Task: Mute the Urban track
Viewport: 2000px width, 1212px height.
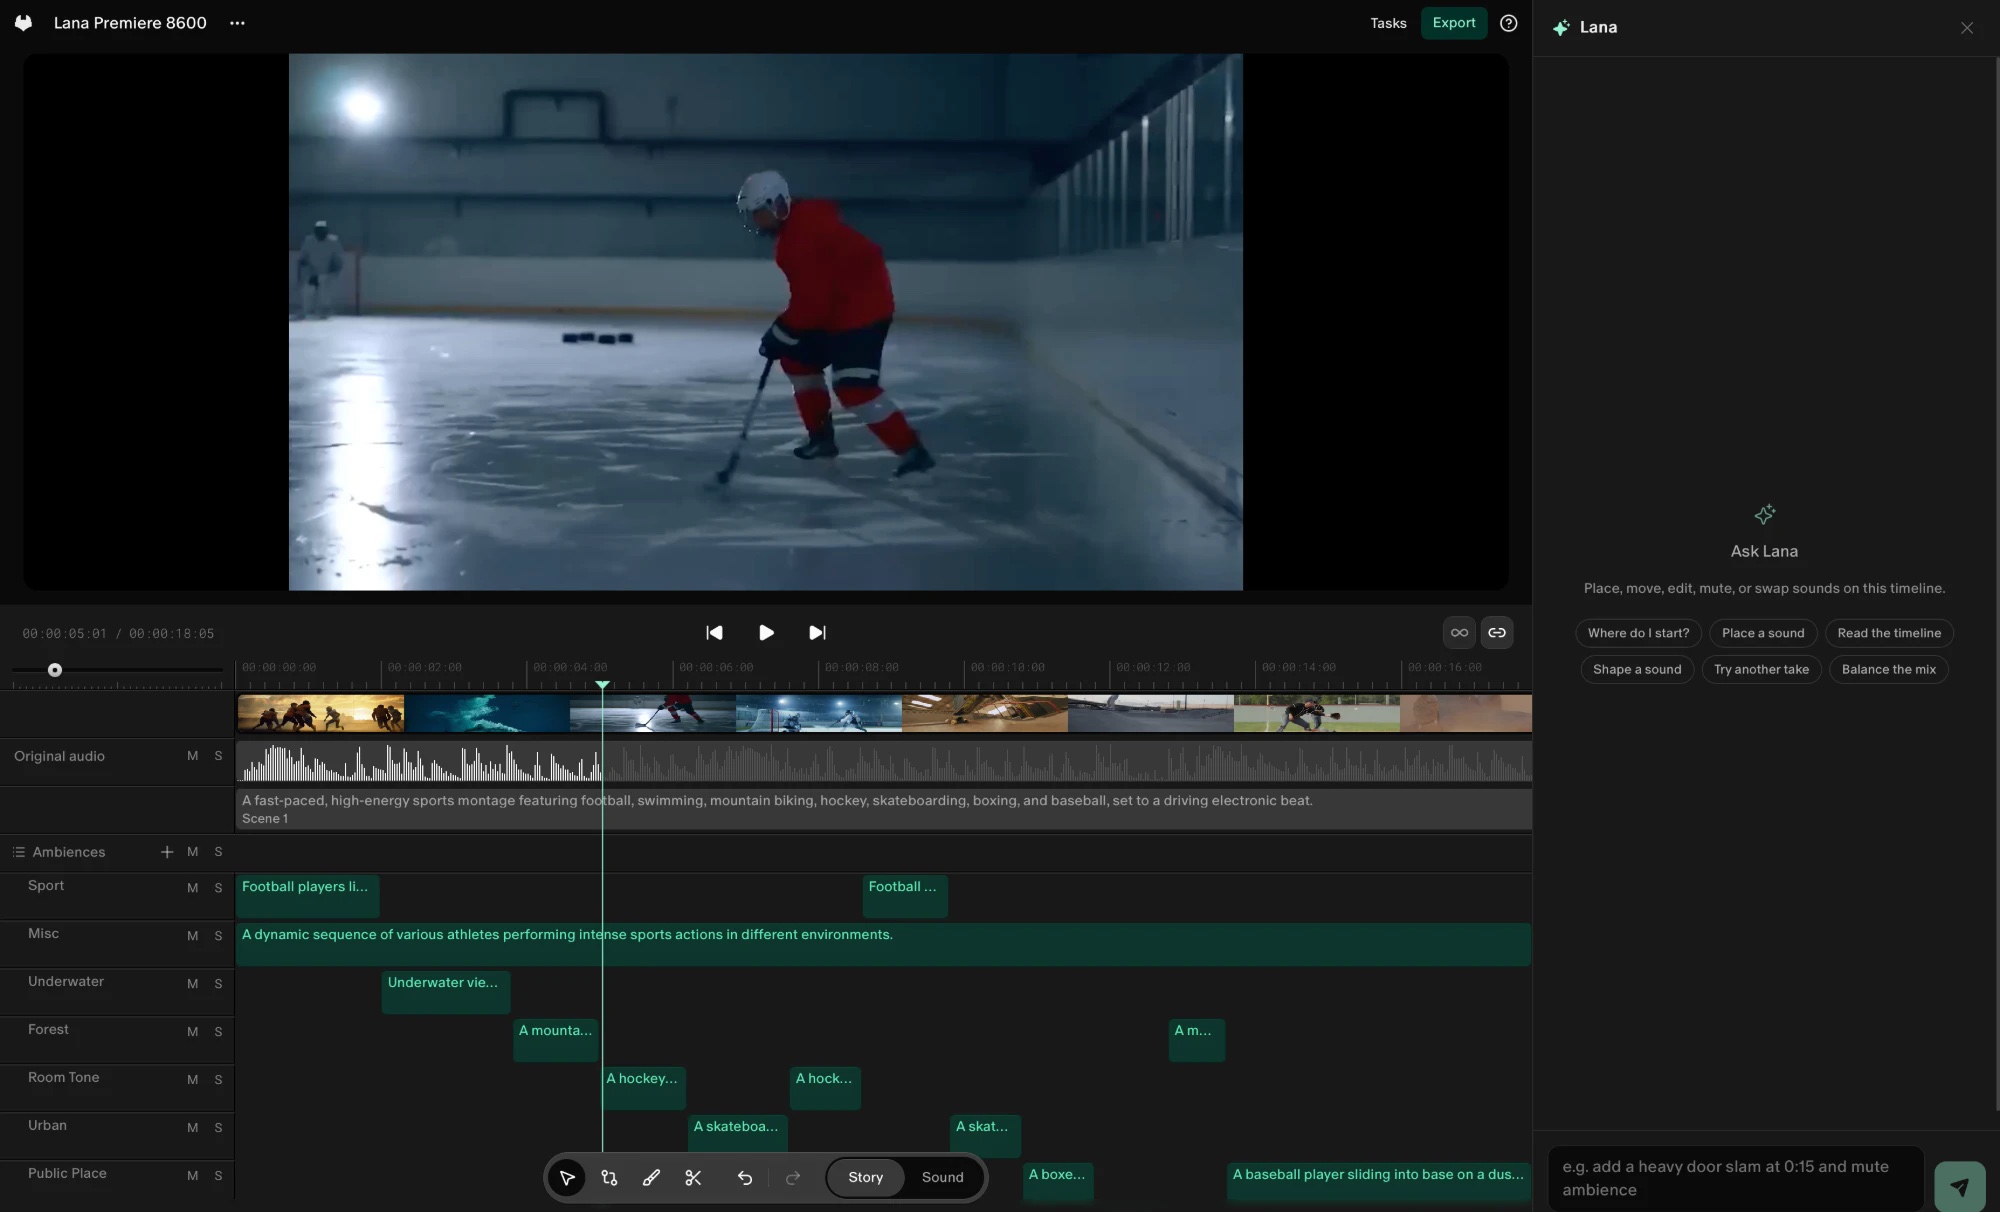Action: pos(192,1128)
